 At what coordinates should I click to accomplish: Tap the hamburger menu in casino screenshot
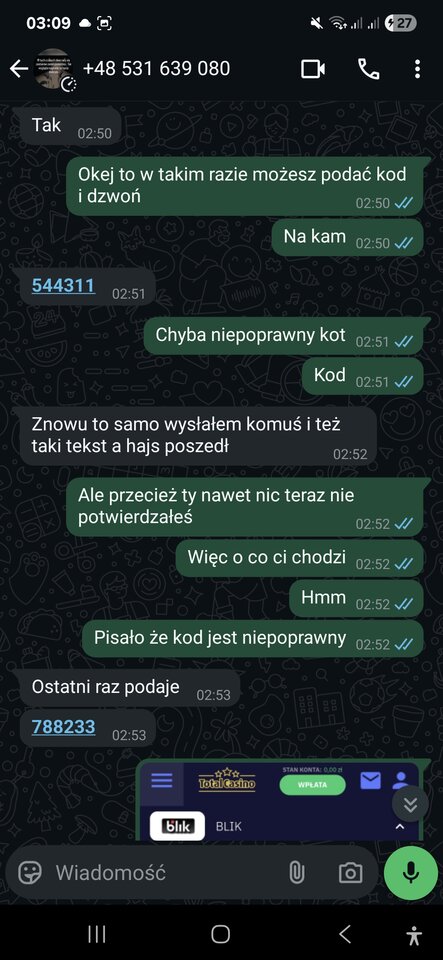click(162, 780)
